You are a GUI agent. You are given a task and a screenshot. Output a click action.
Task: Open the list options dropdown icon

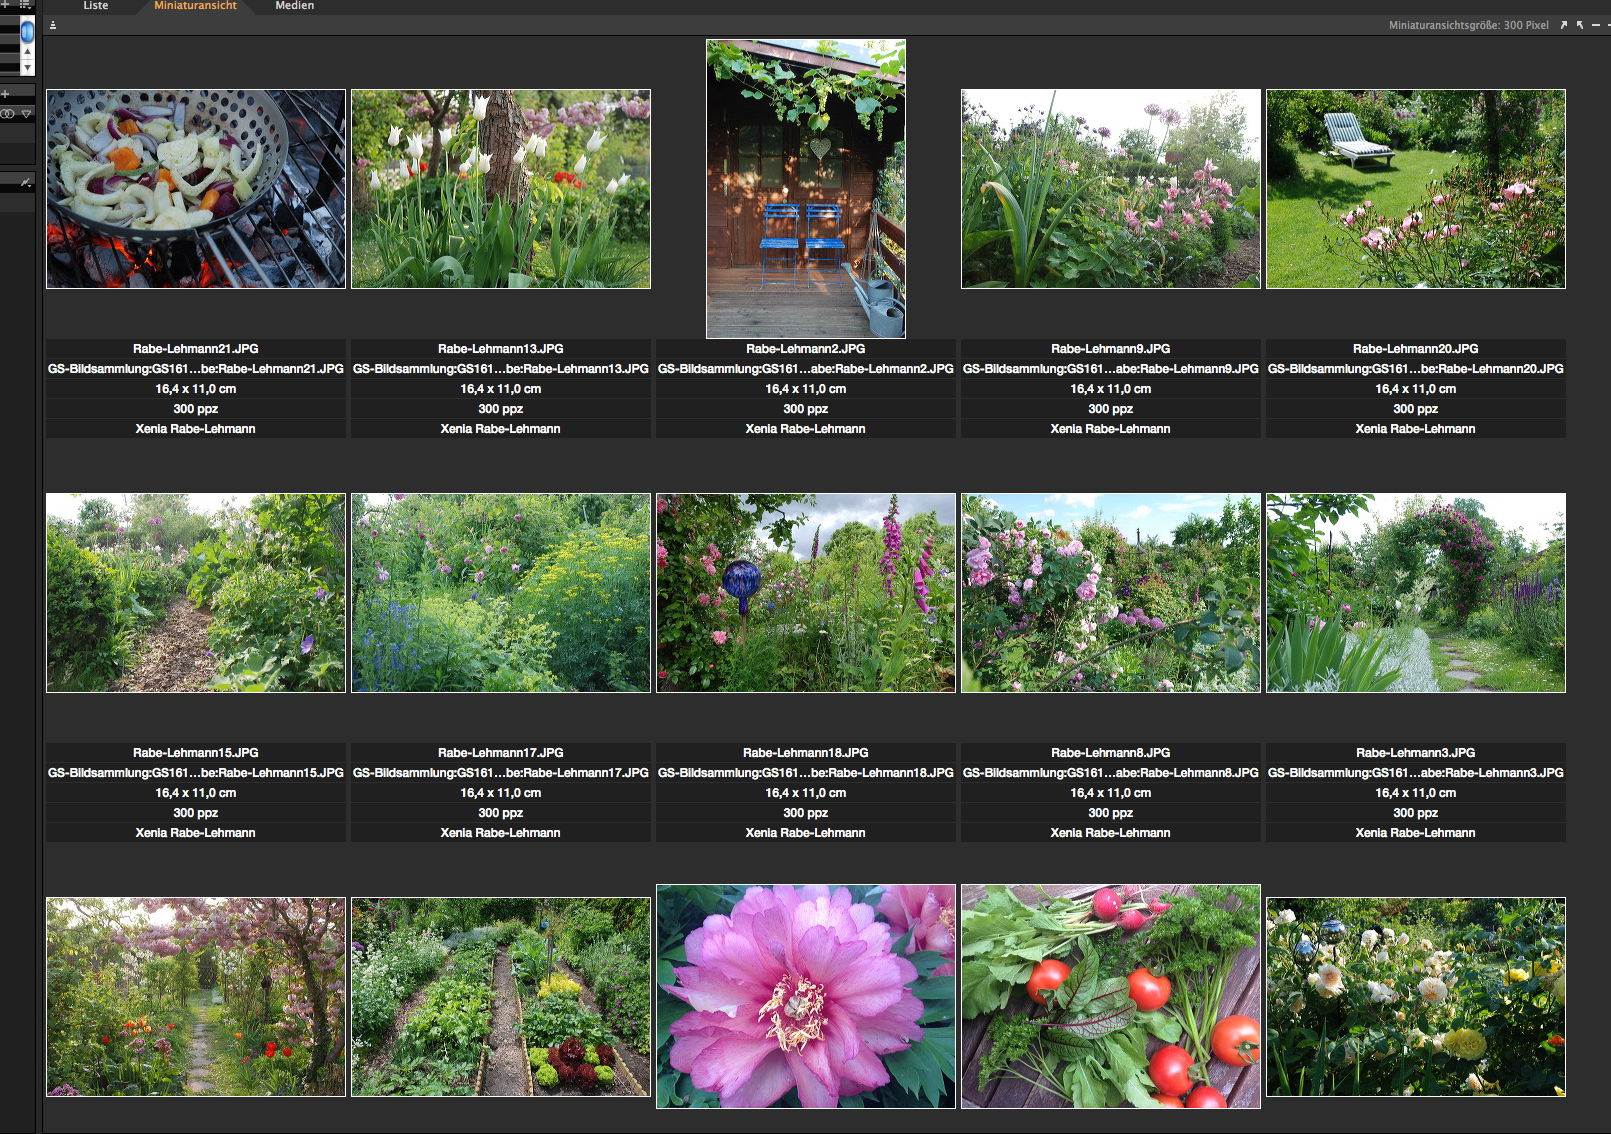pyautogui.click(x=25, y=5)
